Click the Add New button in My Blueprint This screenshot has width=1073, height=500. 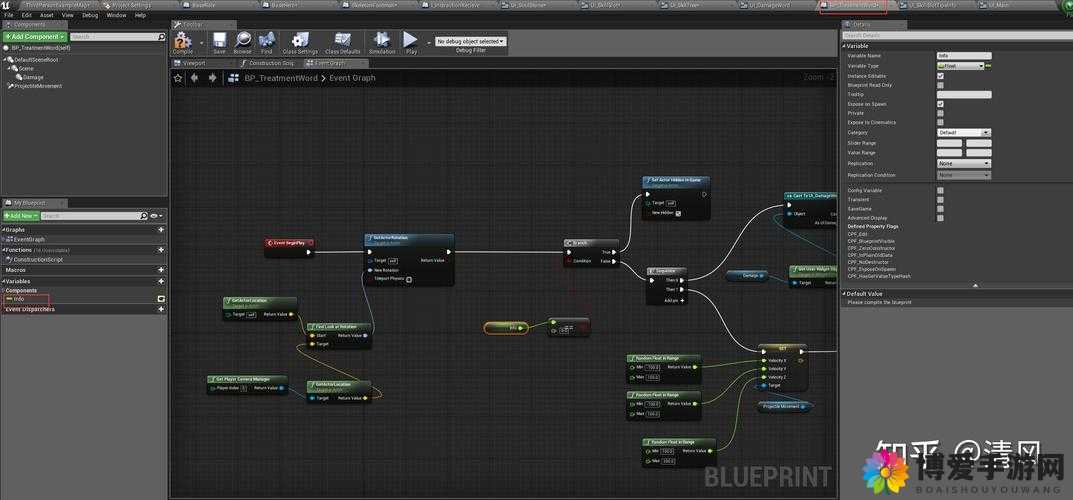(21, 215)
